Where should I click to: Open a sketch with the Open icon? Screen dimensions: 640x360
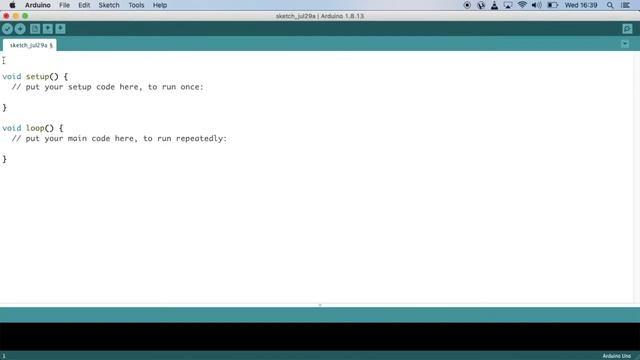[48, 29]
